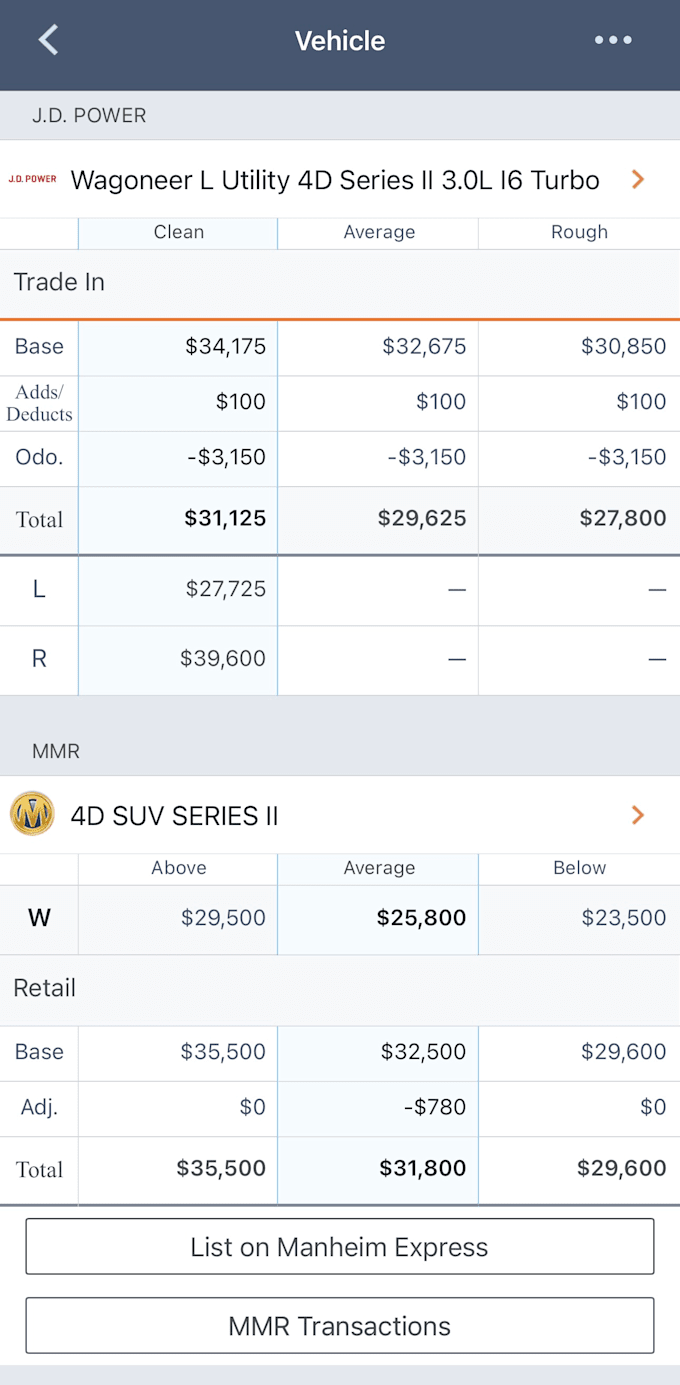The width and height of the screenshot is (680, 1385).
Task: Select Wagoneer L Utility 4D Series II row
Action: [x=340, y=179]
